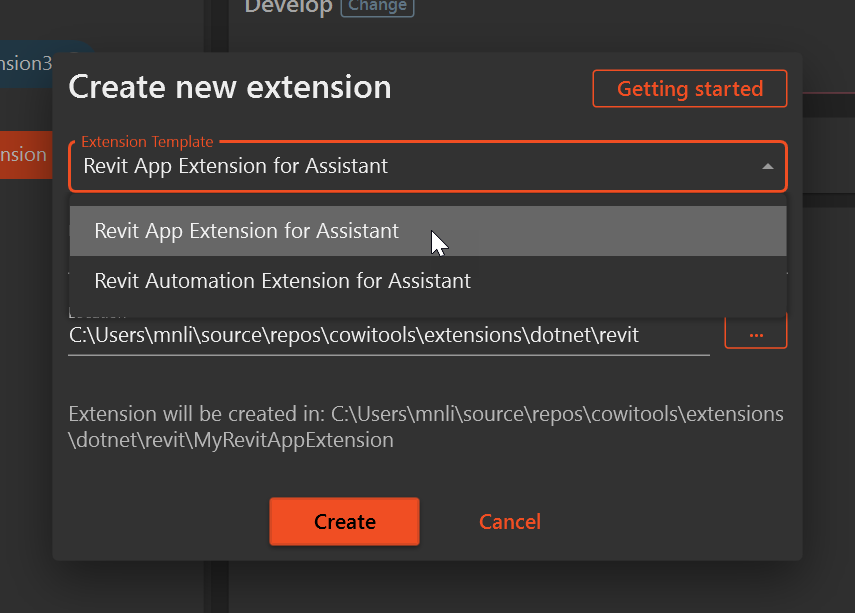Cancel the new extension dialog

tap(510, 521)
